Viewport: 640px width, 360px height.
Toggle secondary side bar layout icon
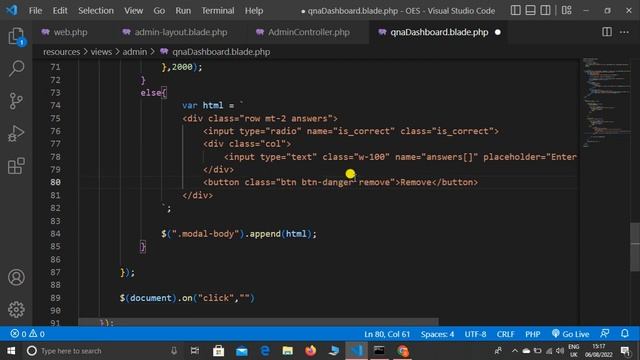[x=545, y=10]
